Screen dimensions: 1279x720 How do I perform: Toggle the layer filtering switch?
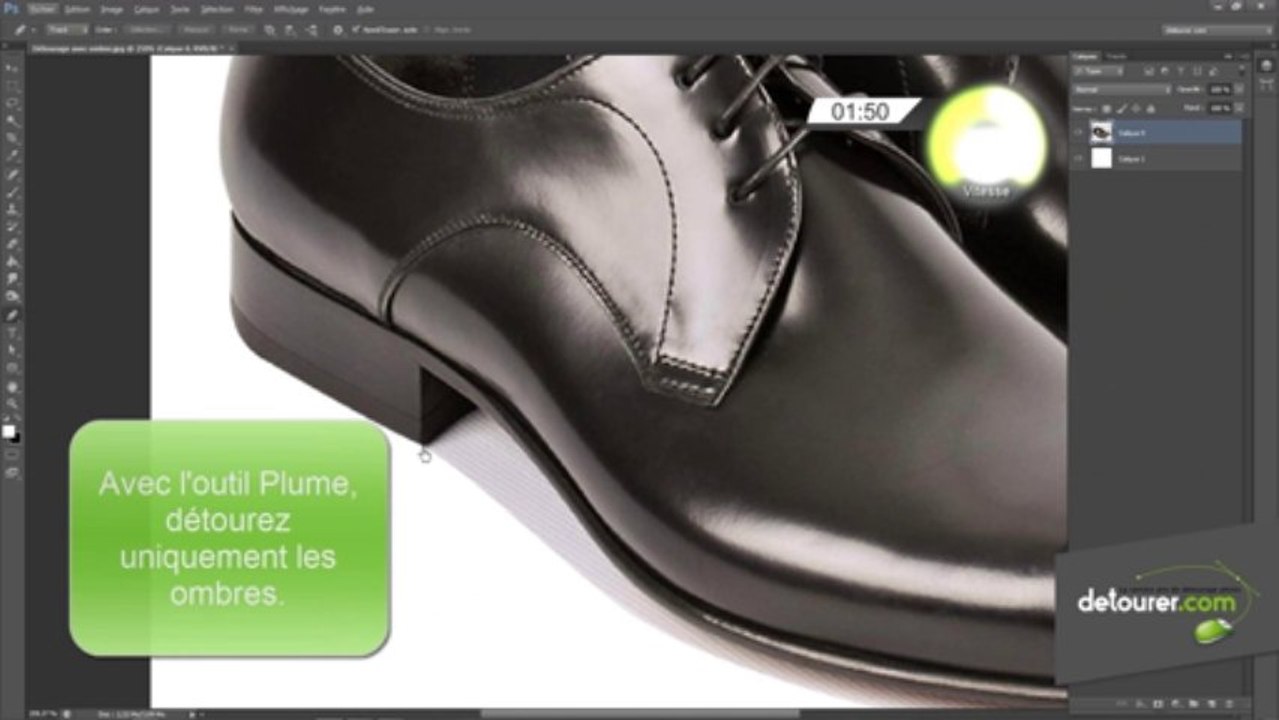(x=1242, y=71)
